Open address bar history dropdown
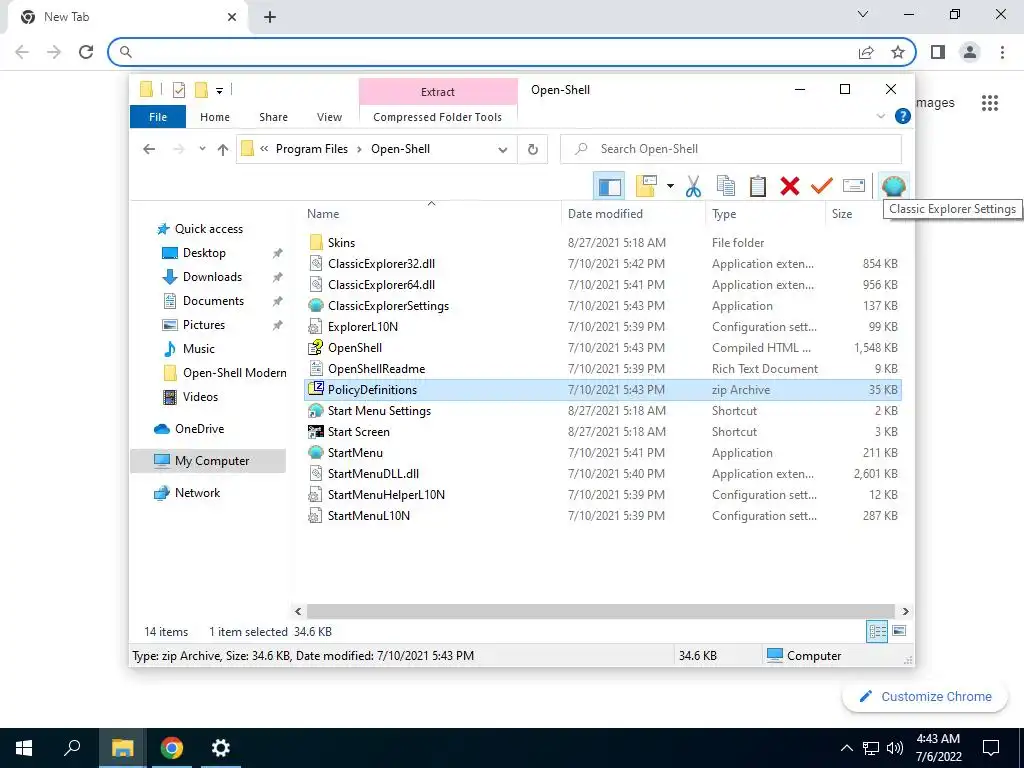This screenshot has height=768, width=1024. [x=502, y=150]
